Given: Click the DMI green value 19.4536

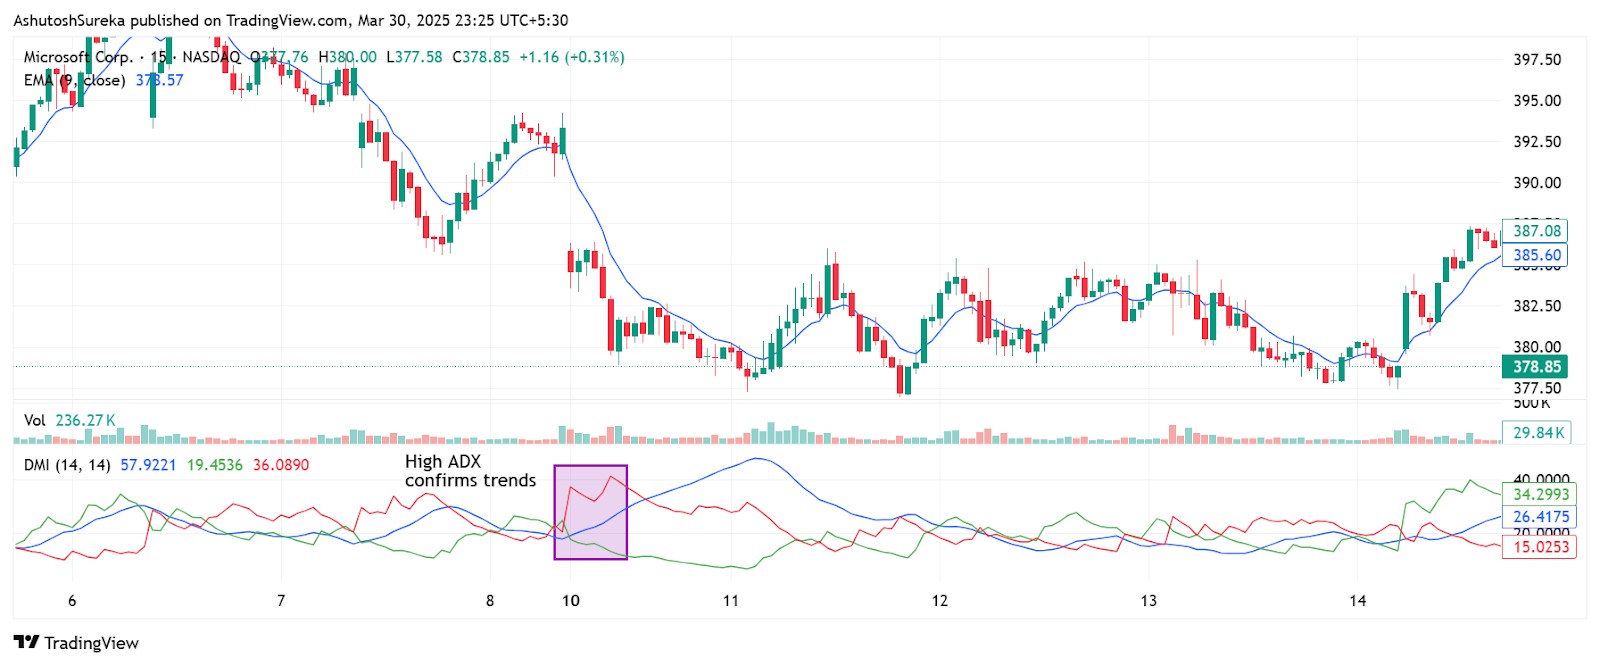Looking at the screenshot, I should [215, 465].
